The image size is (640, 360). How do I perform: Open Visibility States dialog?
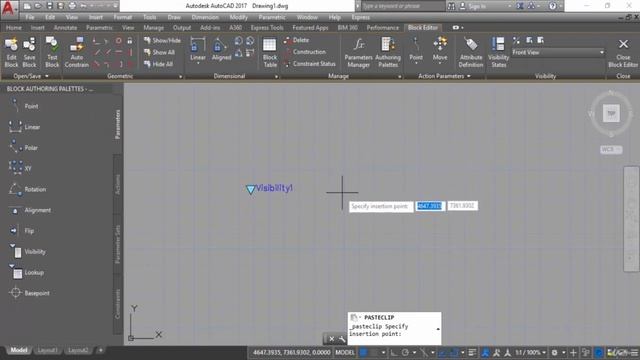pos(498,52)
